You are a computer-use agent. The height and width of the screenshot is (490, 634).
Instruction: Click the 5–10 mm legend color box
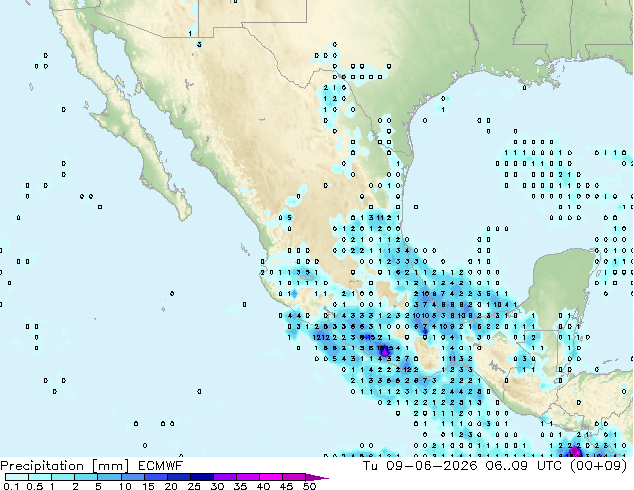coord(109,477)
